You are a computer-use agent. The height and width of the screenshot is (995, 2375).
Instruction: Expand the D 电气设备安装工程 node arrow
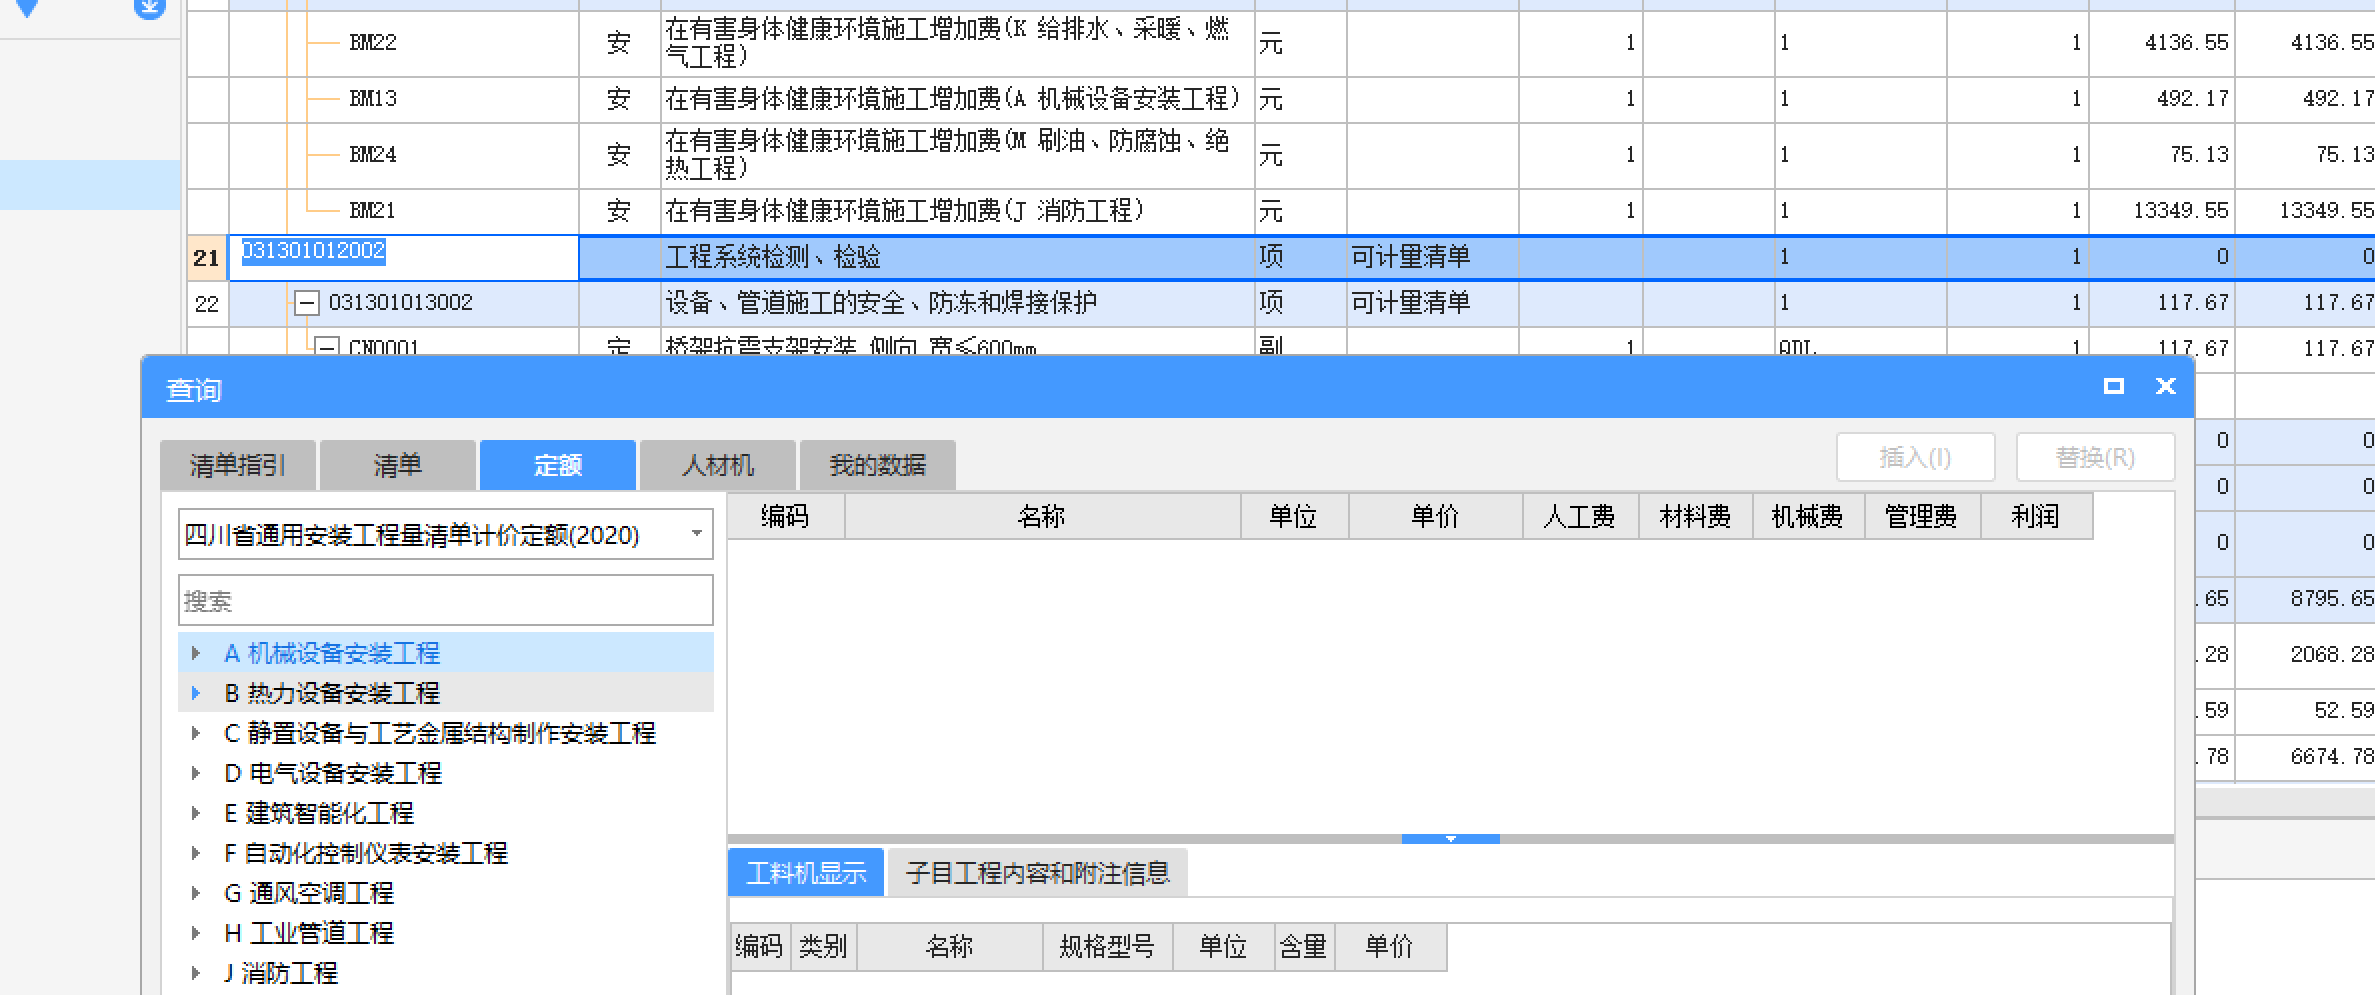click(196, 773)
